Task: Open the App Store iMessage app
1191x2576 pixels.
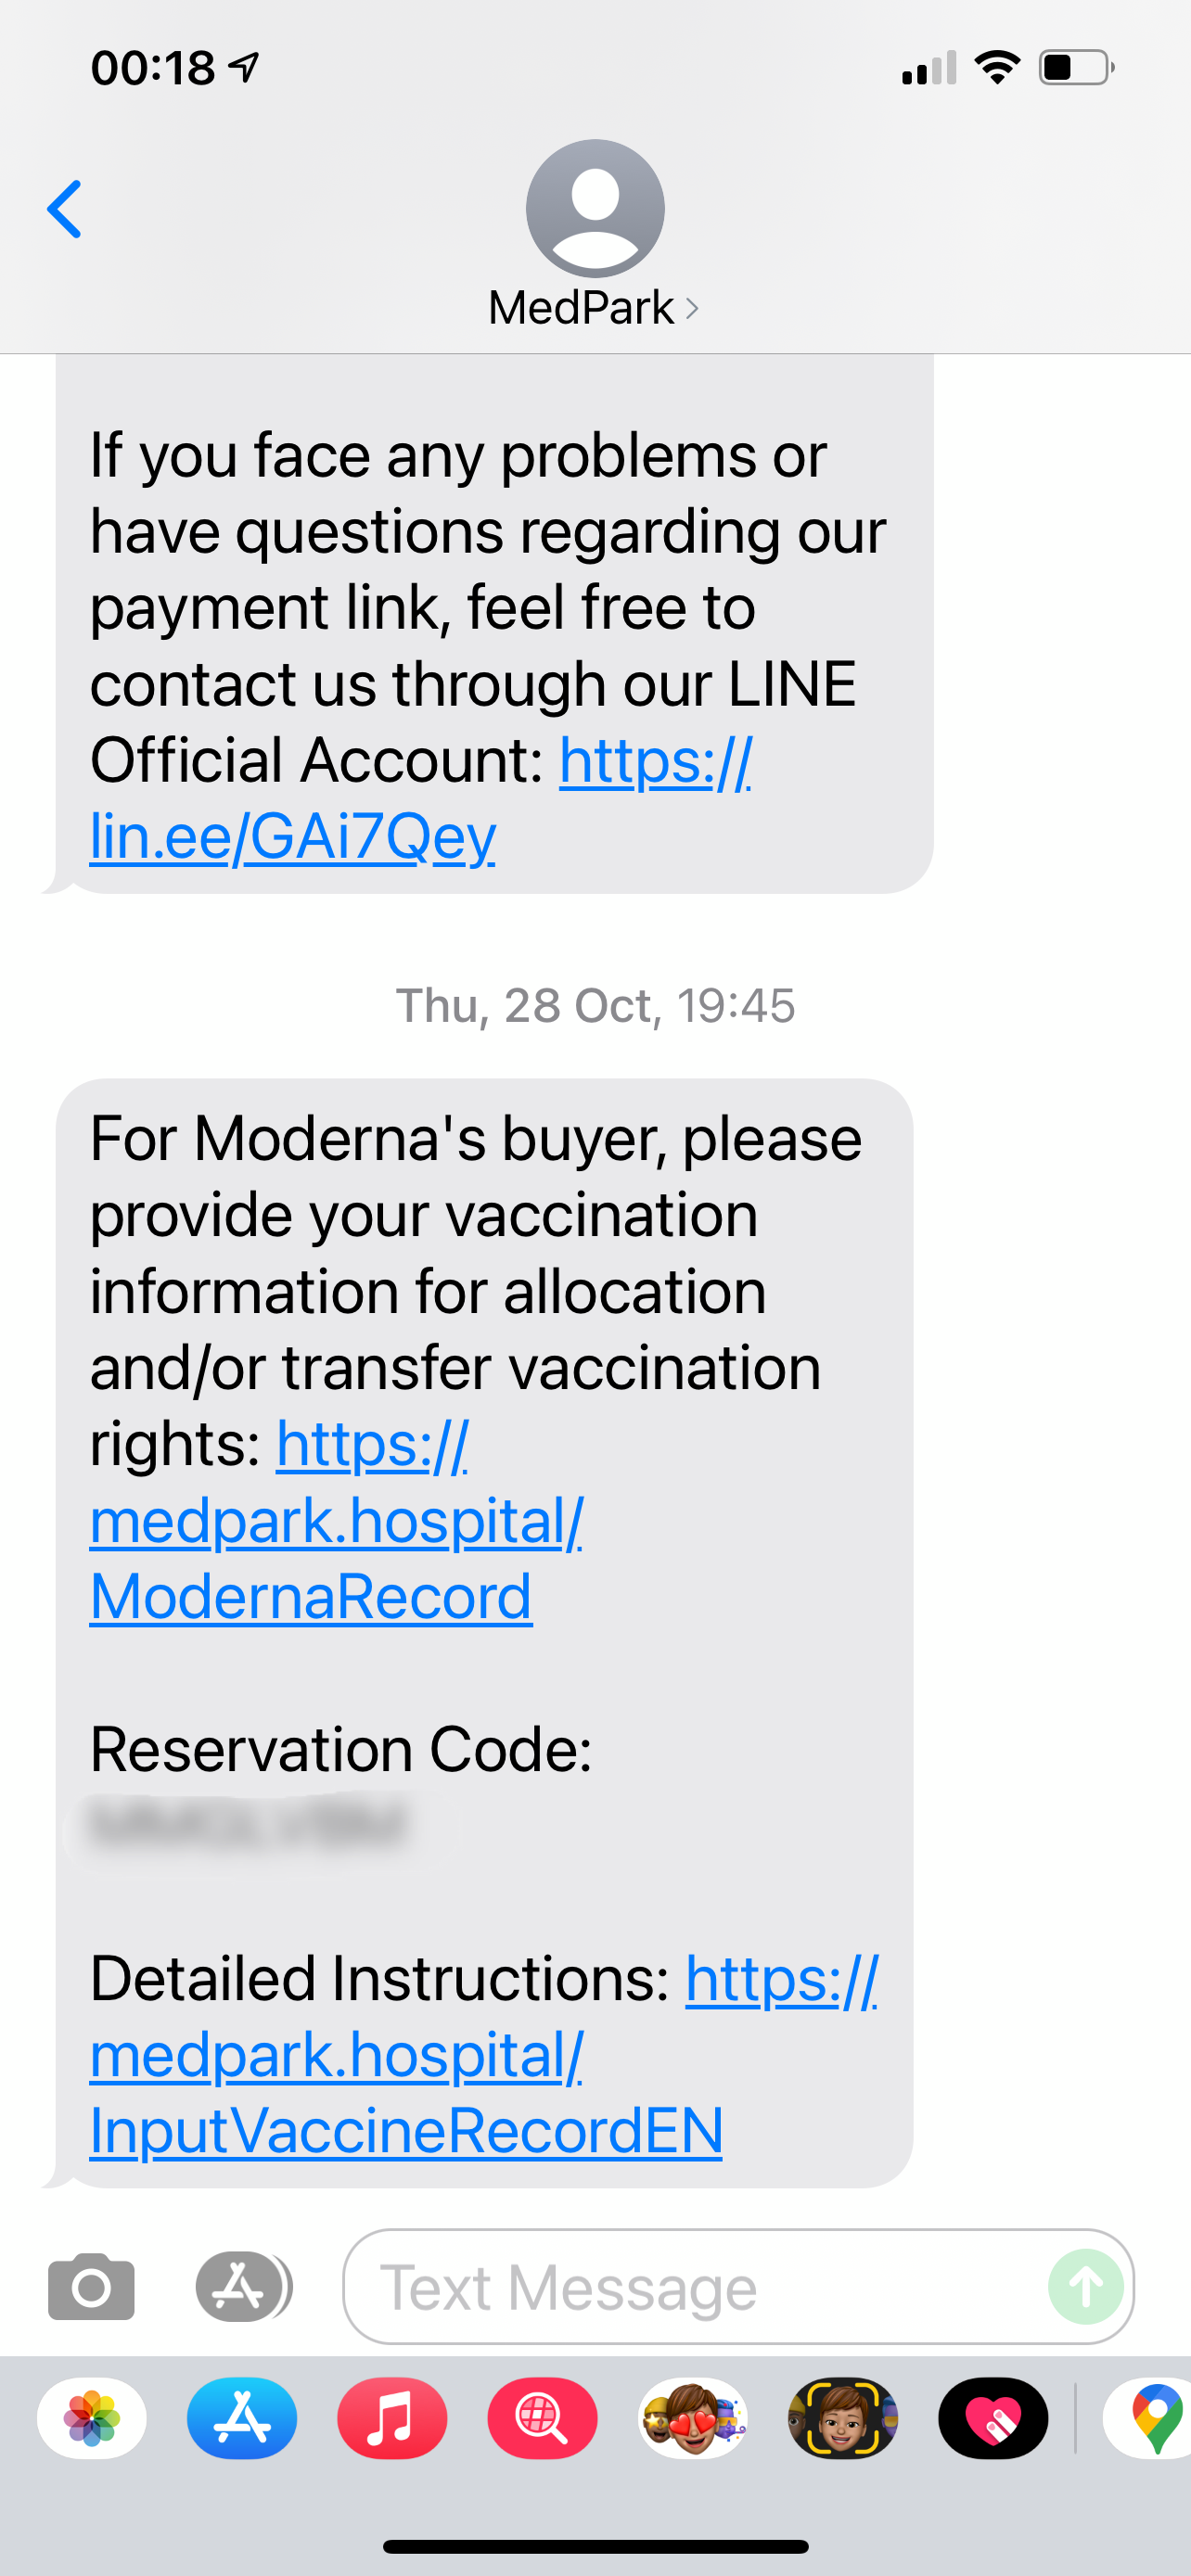Action: (x=242, y=2418)
